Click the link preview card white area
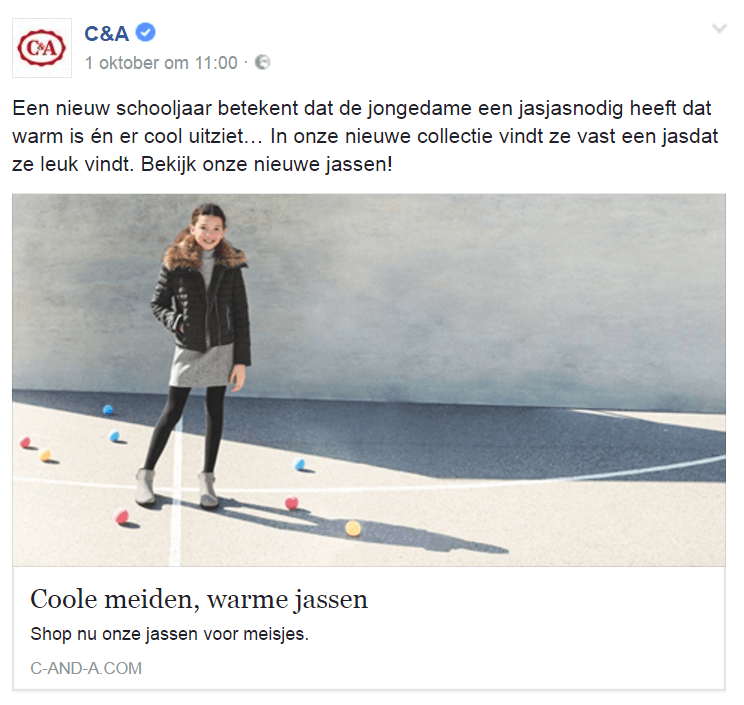The image size is (744, 705). (x=369, y=628)
